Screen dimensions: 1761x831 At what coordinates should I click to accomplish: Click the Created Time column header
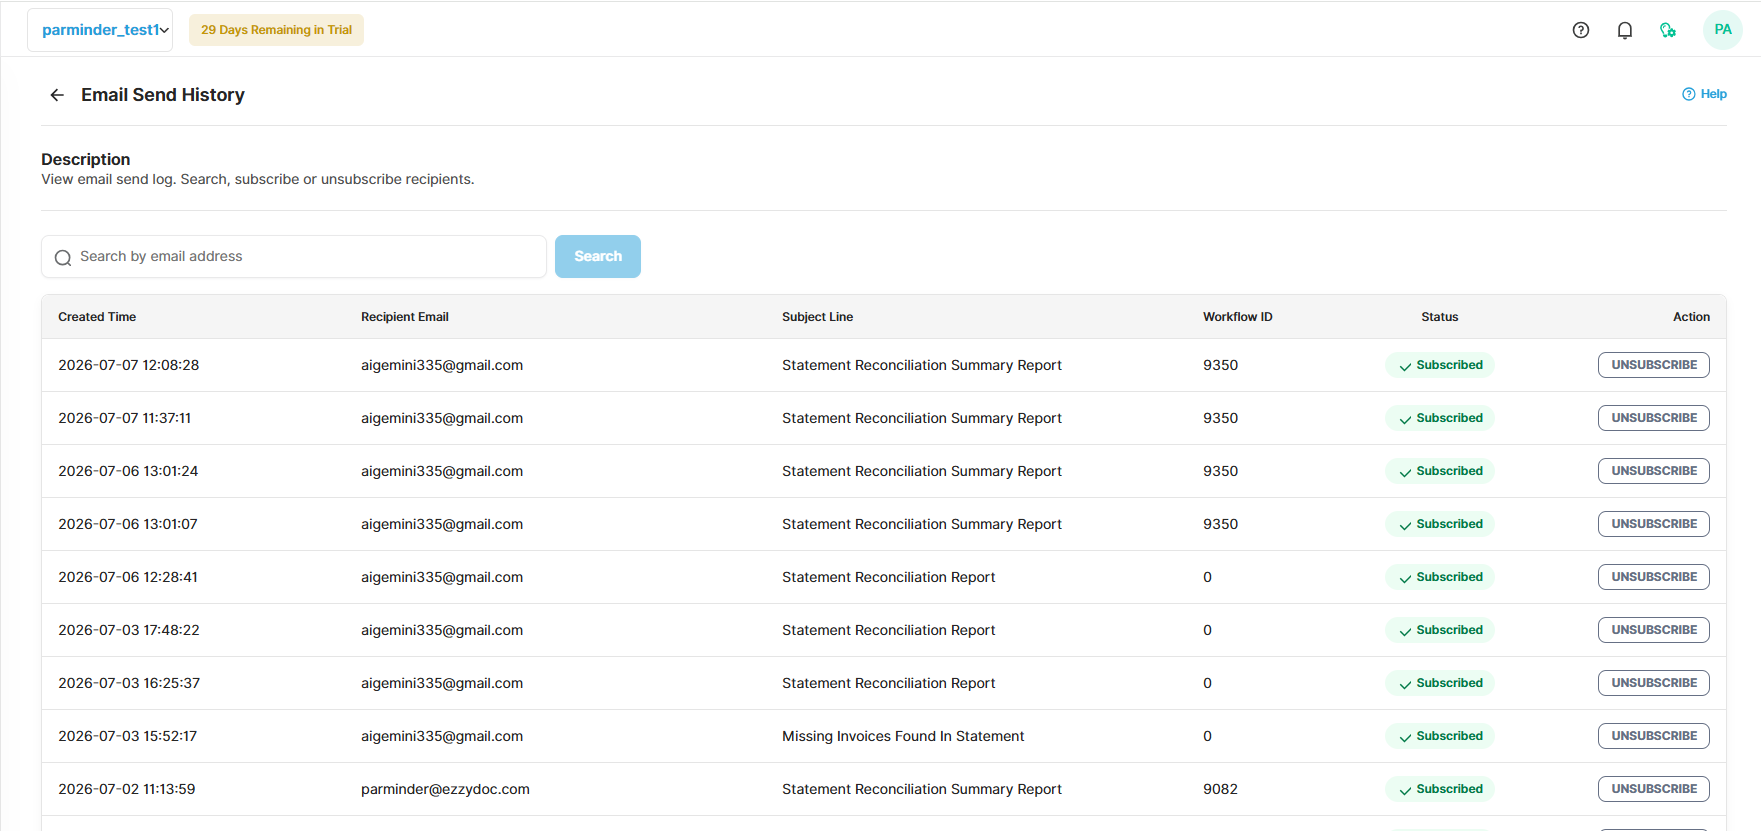click(x=97, y=317)
